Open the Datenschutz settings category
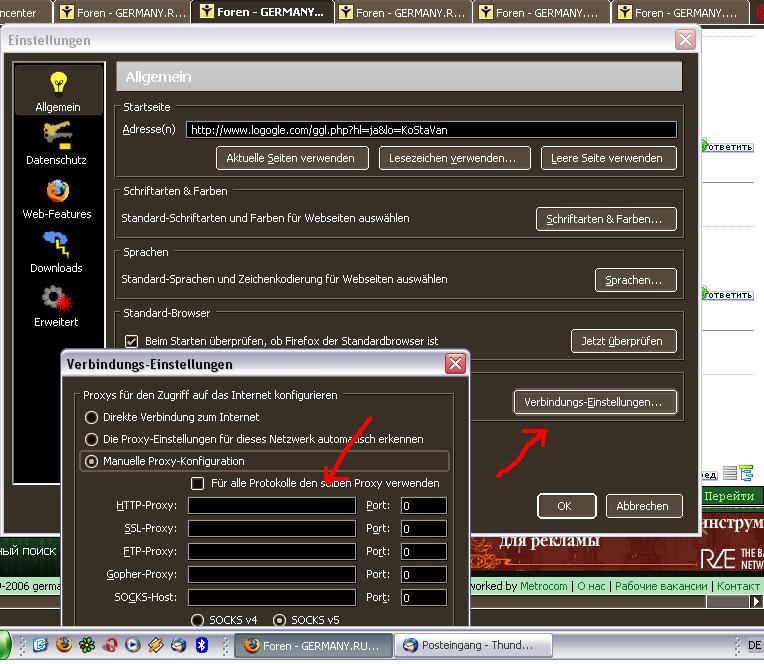The image size is (764, 664). coord(56,144)
